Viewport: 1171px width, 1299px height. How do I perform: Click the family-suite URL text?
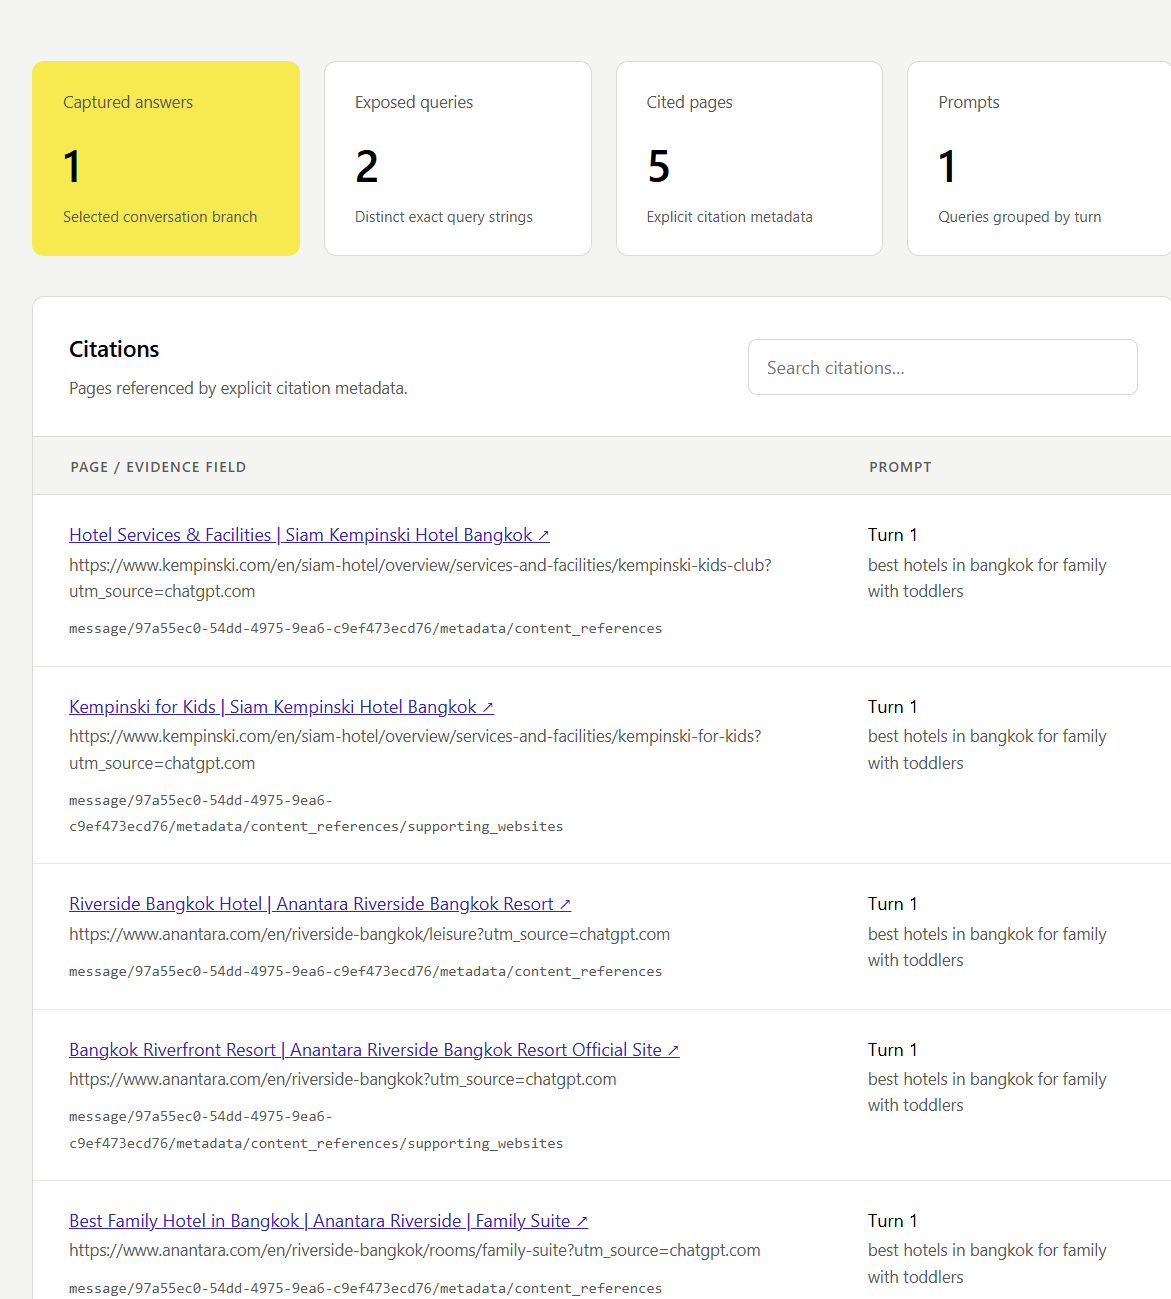pos(414,1250)
